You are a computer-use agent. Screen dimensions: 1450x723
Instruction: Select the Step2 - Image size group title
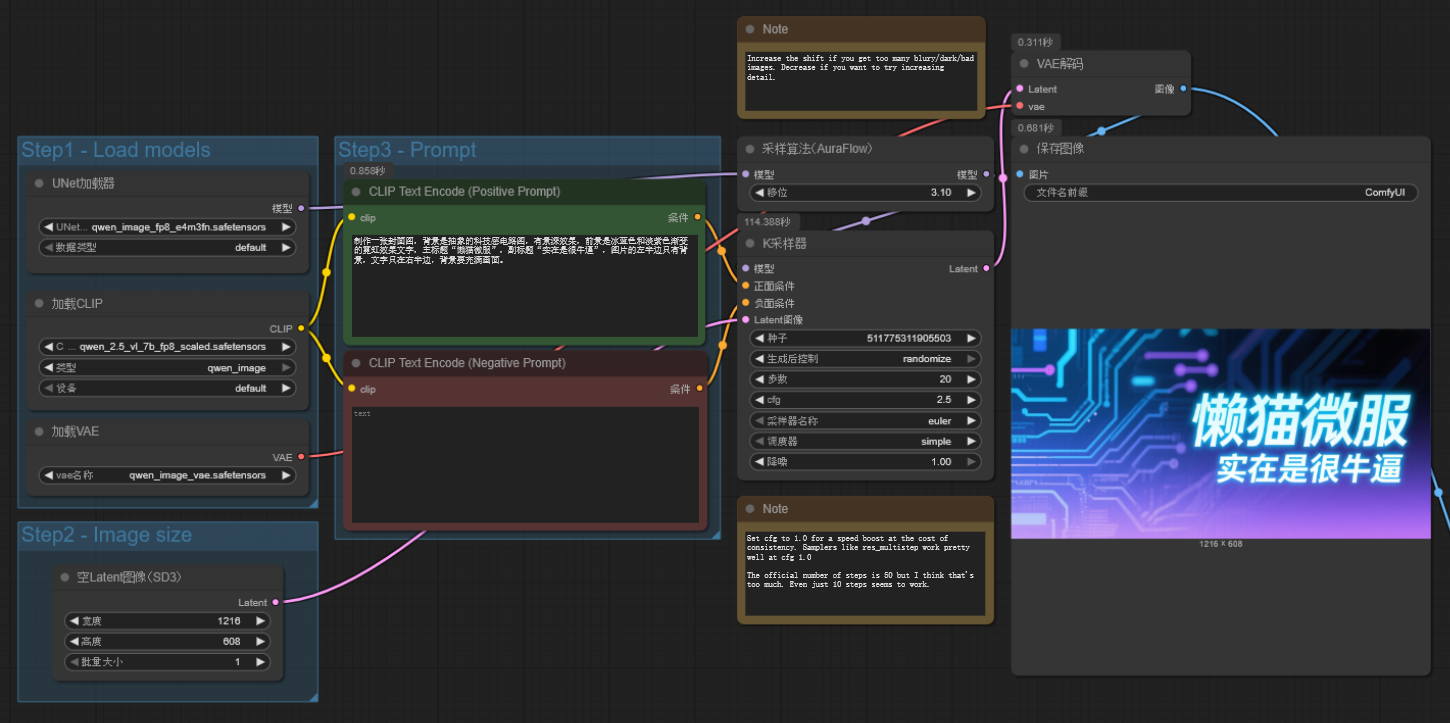[x=106, y=535]
